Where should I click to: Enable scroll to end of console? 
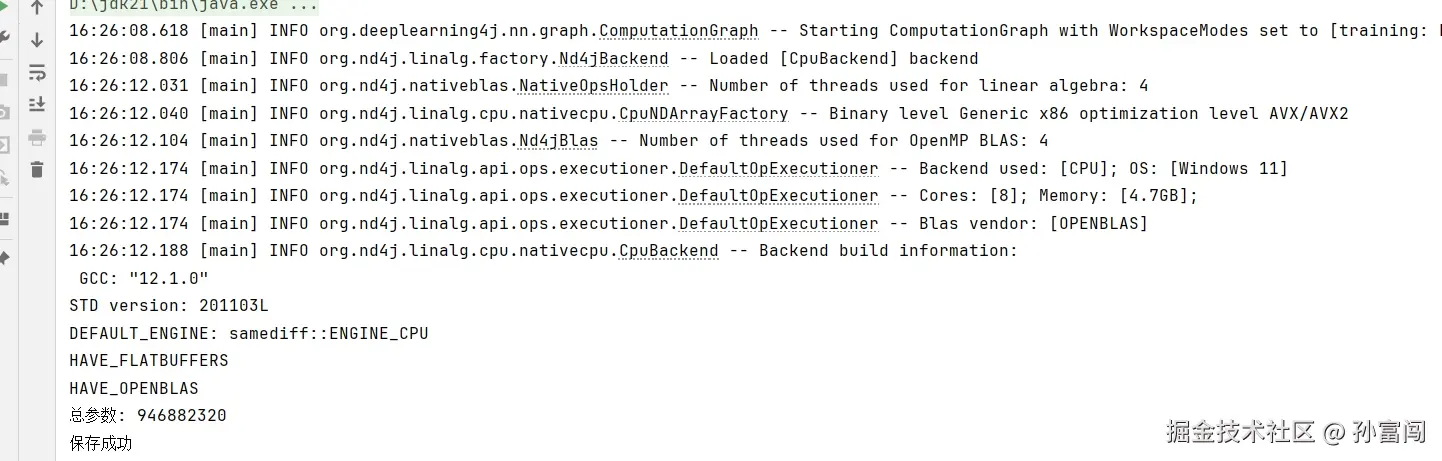pos(37,104)
